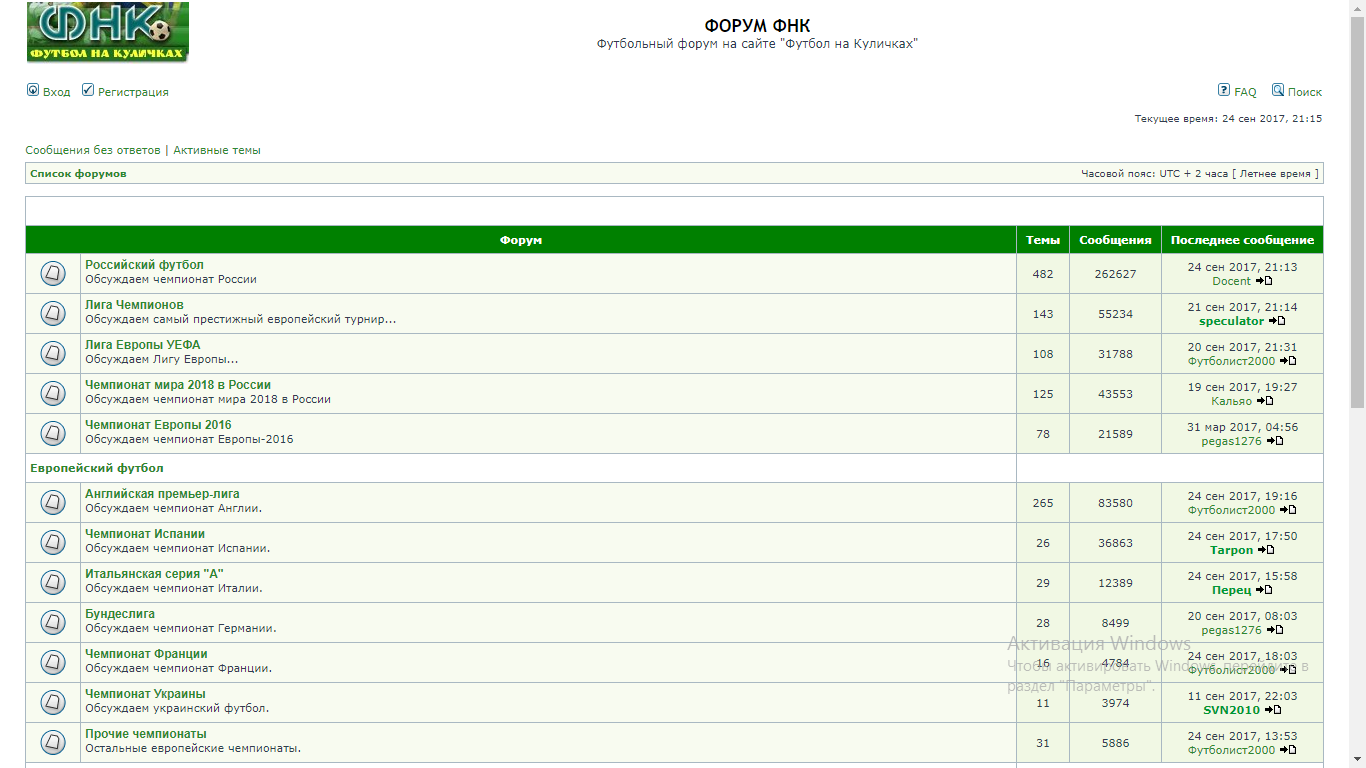The image size is (1366, 768).
Task: View latest post icon next to Перец
Action: pos(1264,590)
